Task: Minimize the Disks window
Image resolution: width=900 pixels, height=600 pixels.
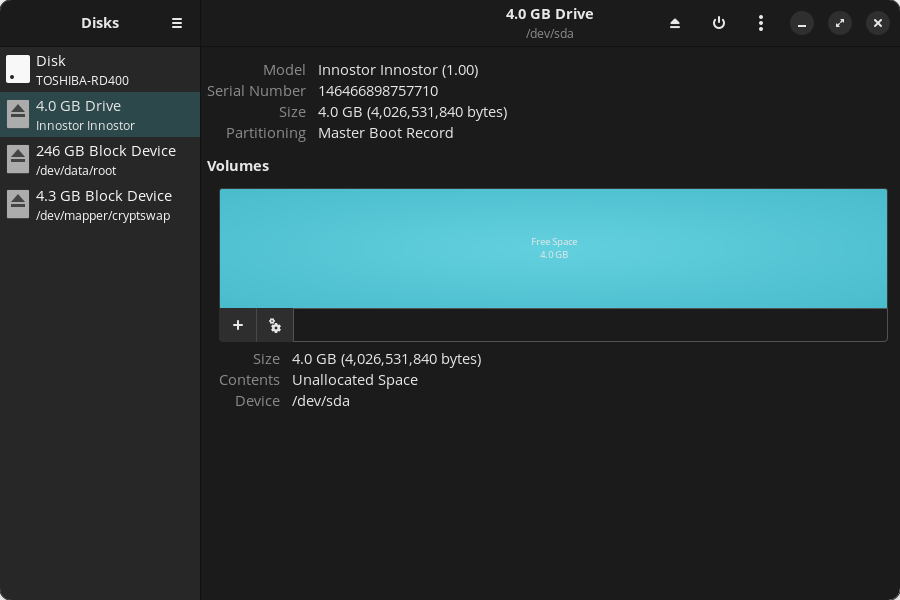Action: coord(801,22)
